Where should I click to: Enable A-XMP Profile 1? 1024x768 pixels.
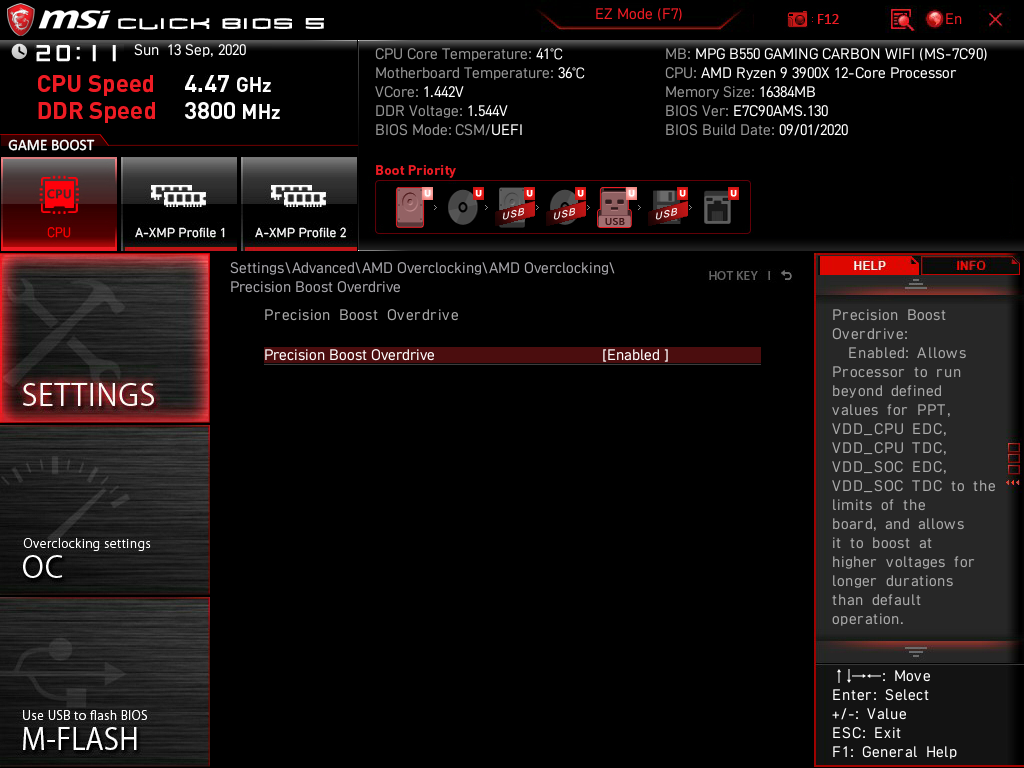coord(180,204)
